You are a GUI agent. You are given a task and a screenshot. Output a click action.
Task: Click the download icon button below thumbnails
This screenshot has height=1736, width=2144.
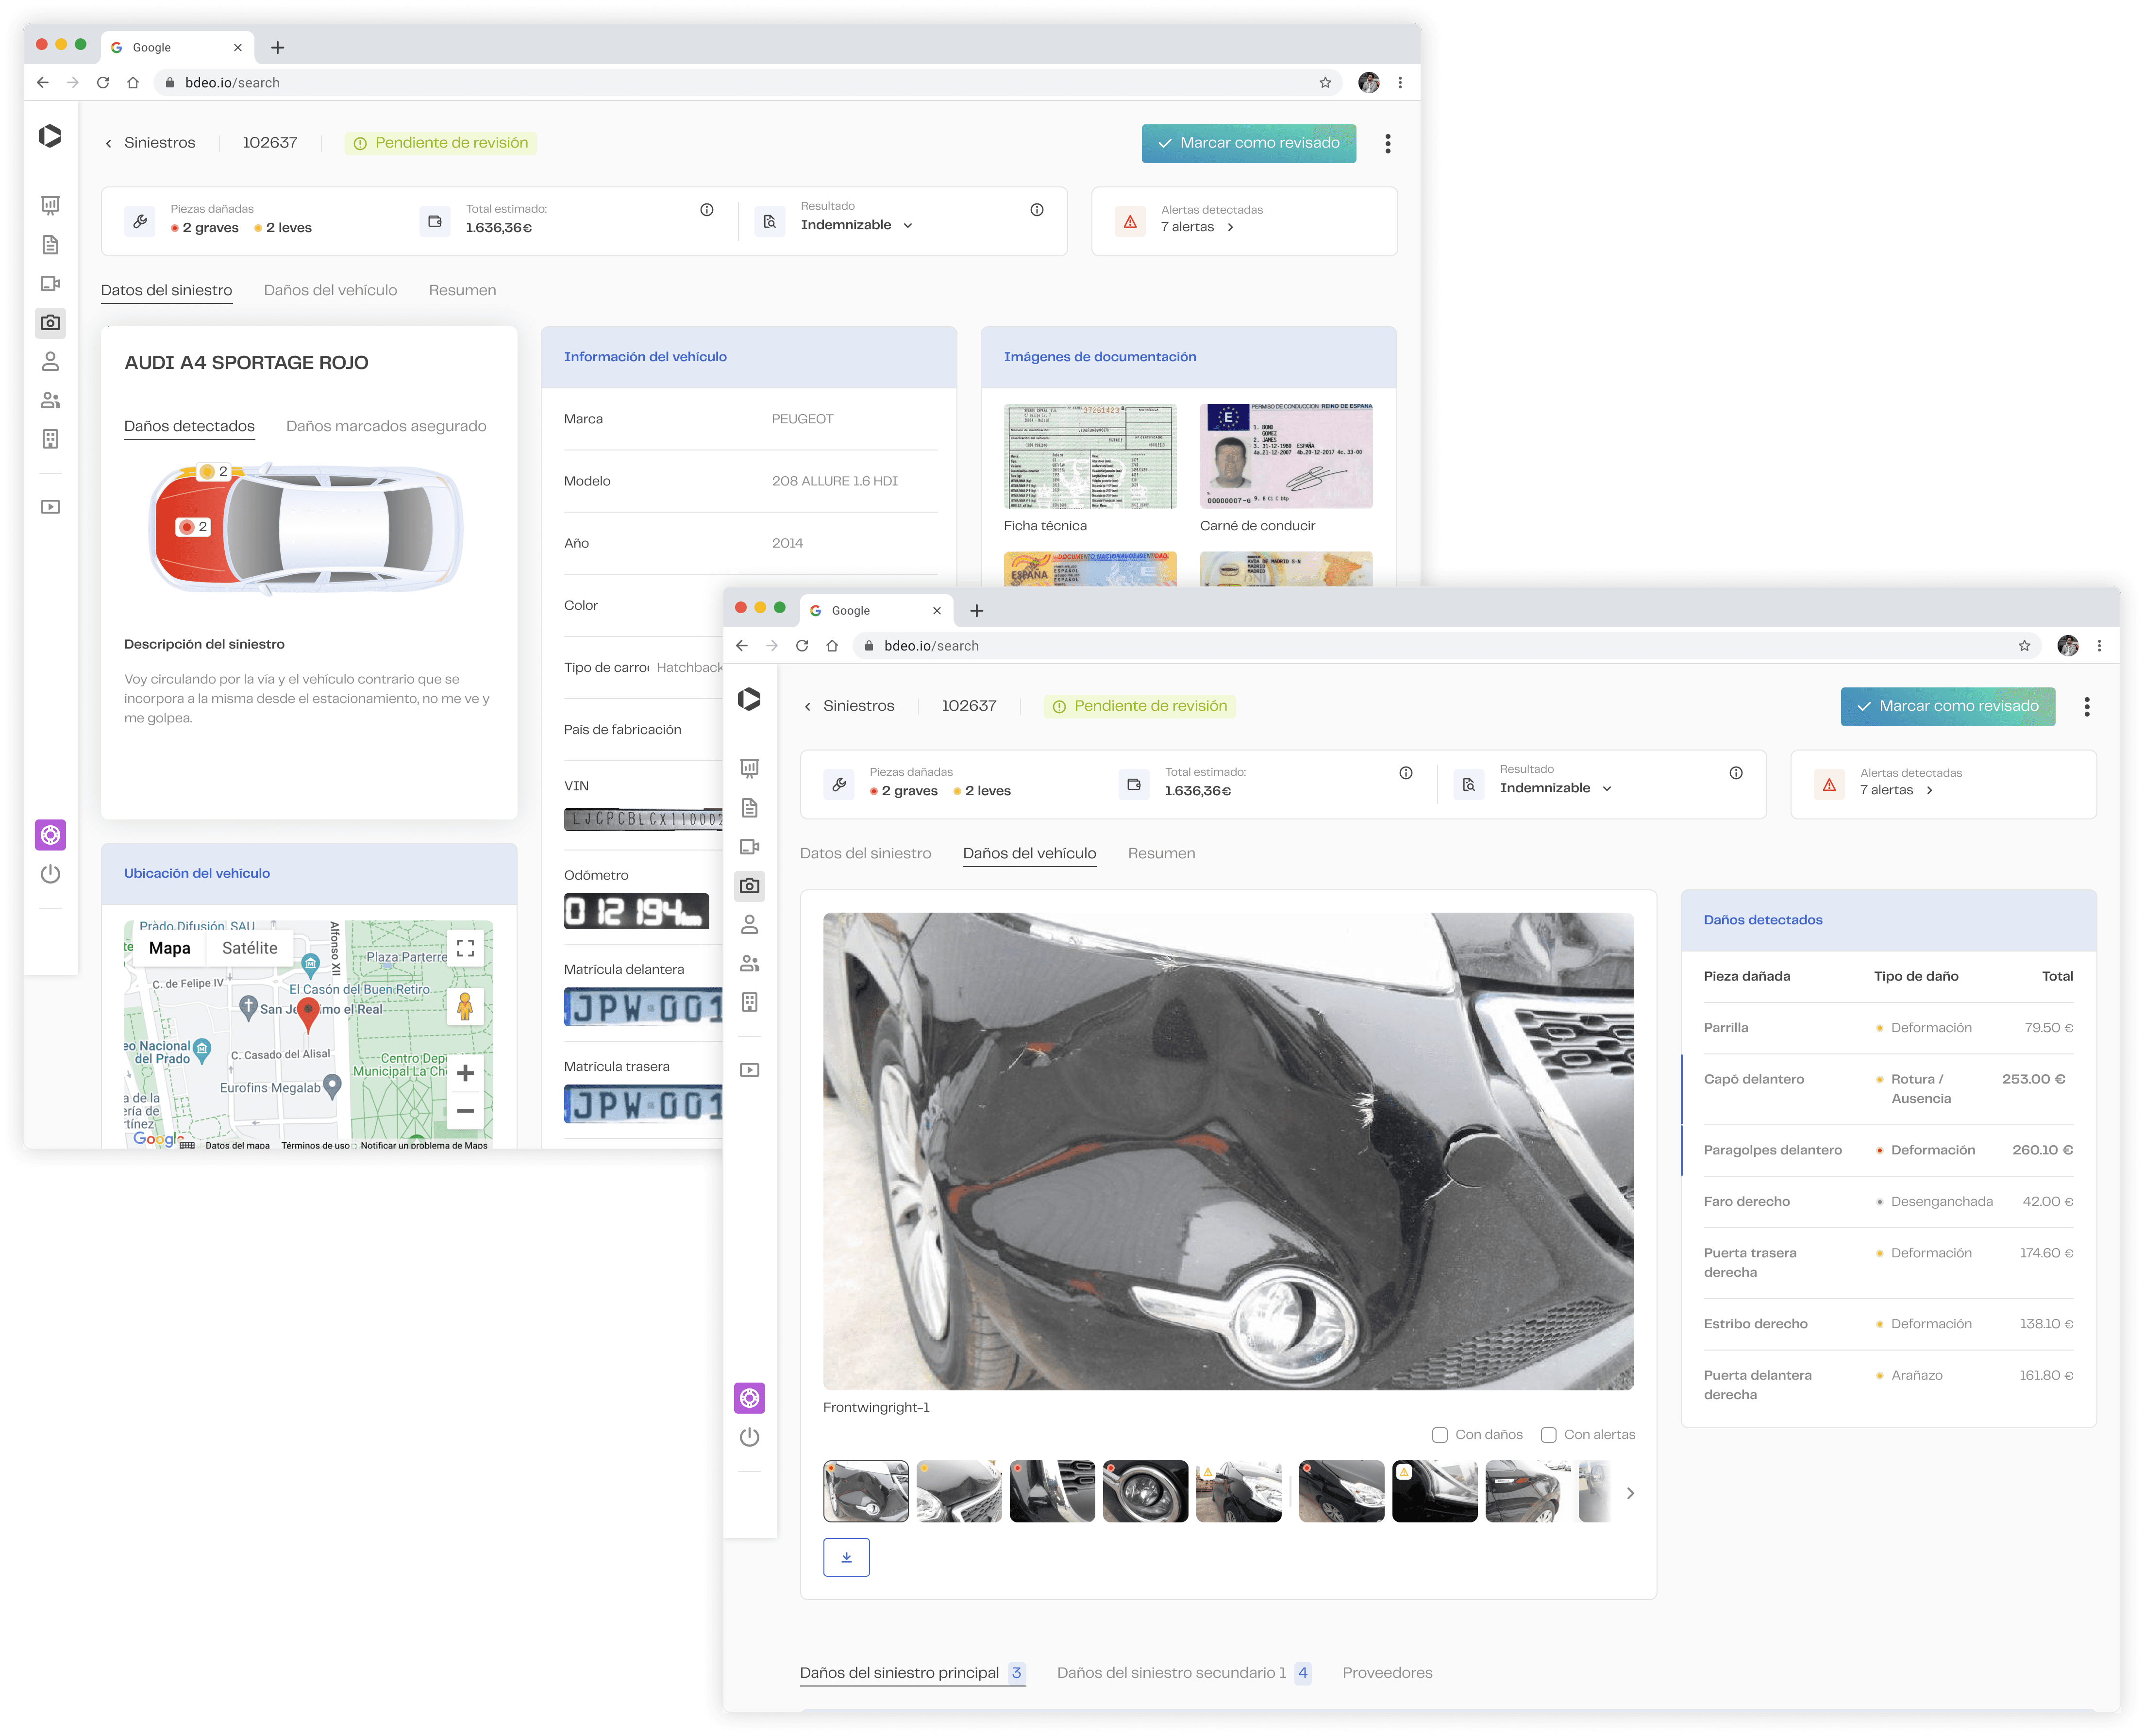click(846, 1557)
